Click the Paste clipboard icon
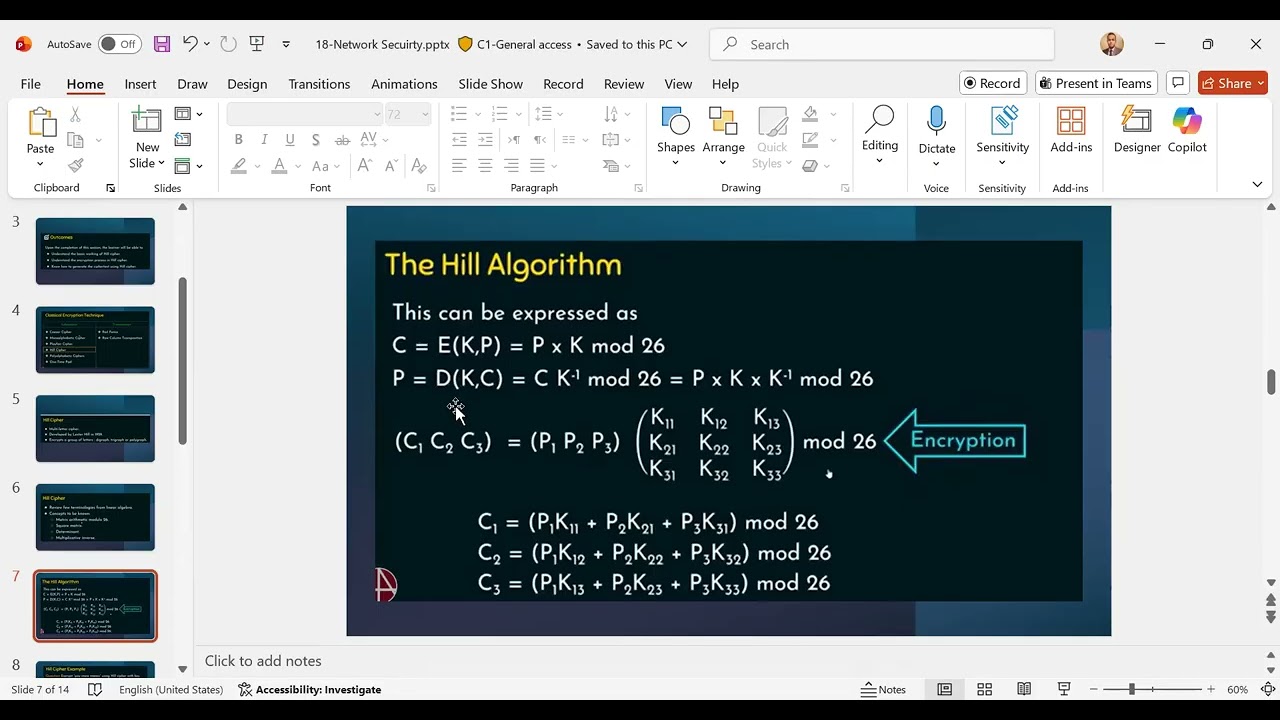 click(41, 123)
